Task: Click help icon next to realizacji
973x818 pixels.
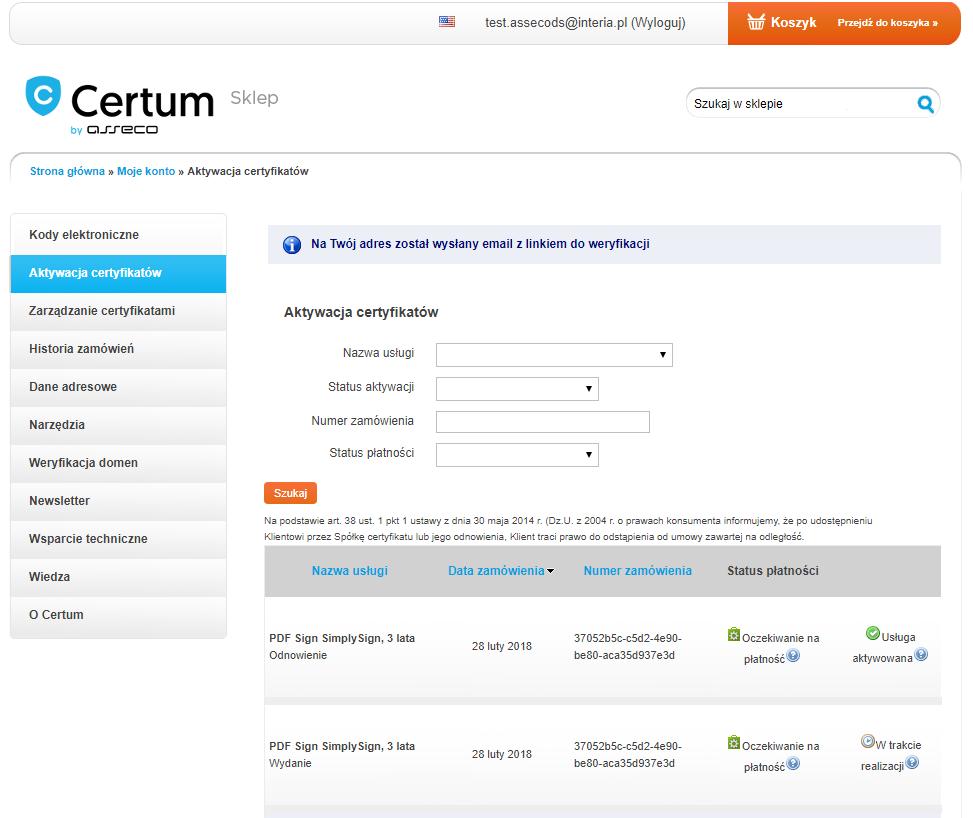Action: pos(912,763)
